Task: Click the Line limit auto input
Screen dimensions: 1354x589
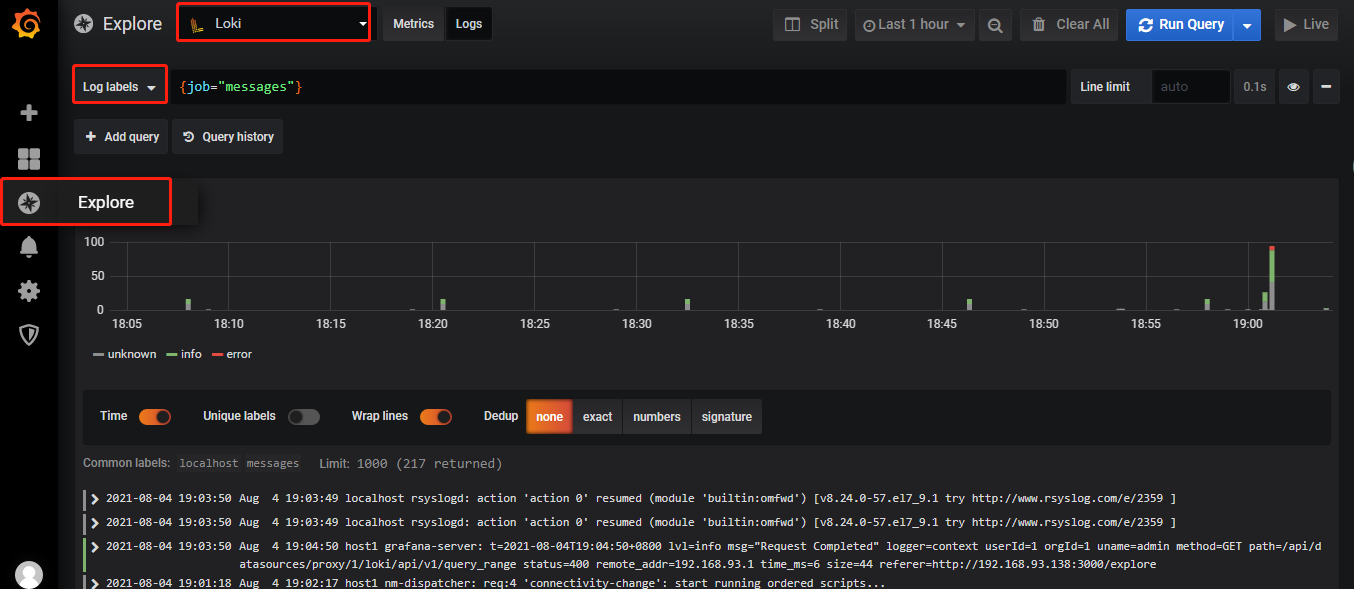Action: click(x=1191, y=87)
